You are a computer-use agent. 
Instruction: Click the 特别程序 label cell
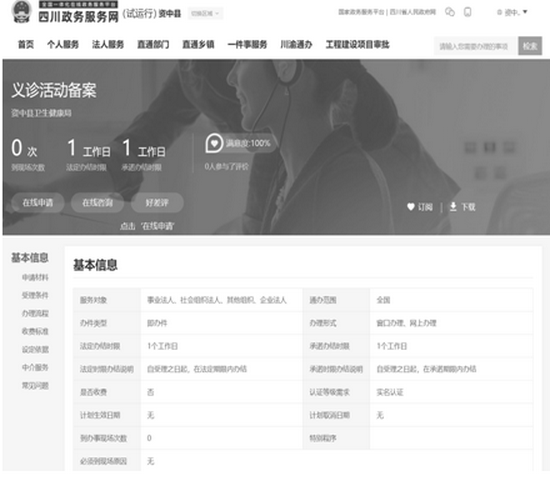tap(336, 438)
